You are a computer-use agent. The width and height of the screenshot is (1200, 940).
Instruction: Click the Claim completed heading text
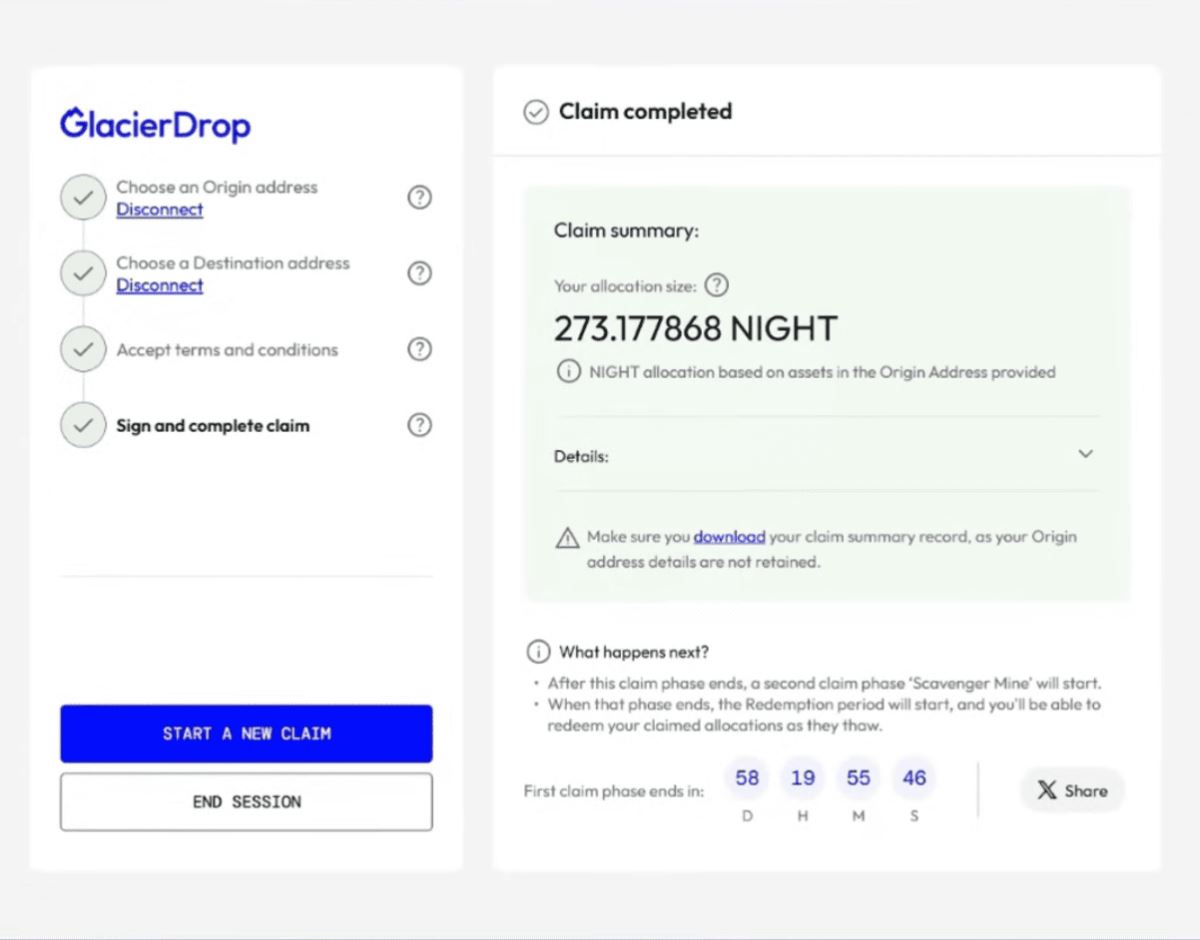coord(645,111)
